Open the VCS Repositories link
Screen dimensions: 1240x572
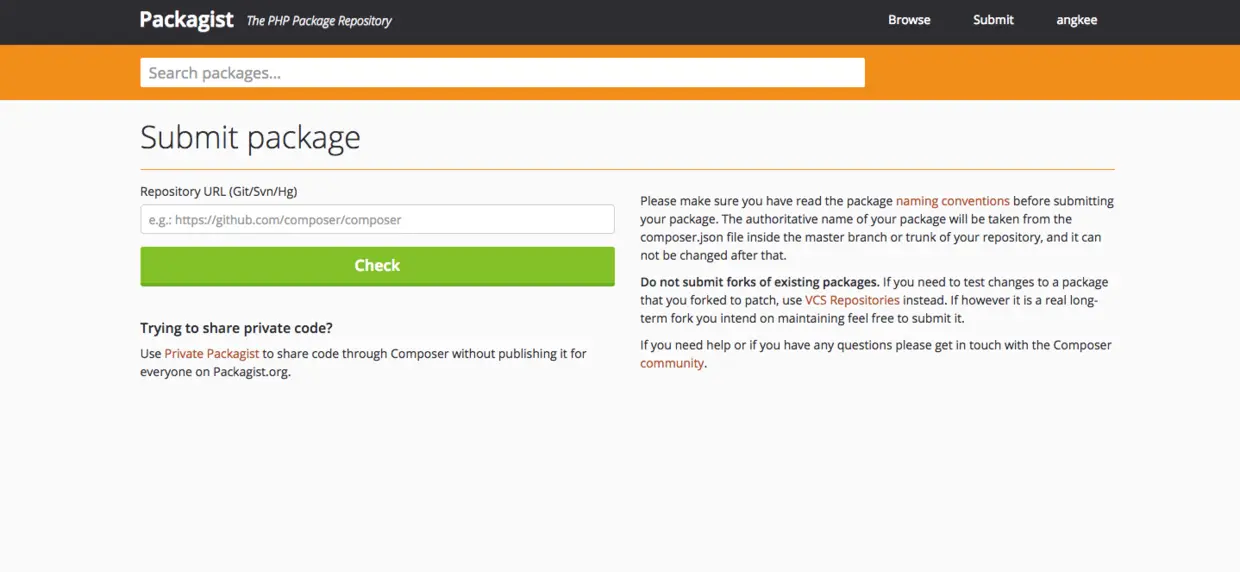coord(852,300)
